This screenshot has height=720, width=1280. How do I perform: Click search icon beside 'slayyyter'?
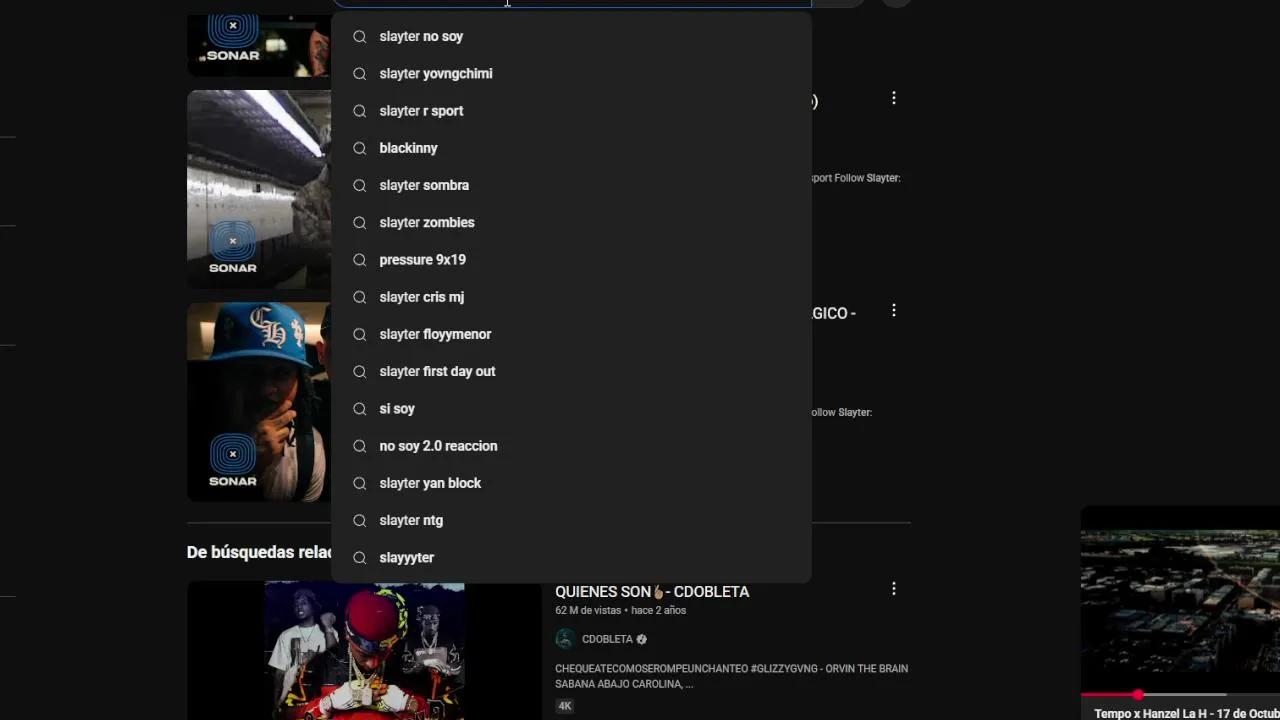(360, 558)
